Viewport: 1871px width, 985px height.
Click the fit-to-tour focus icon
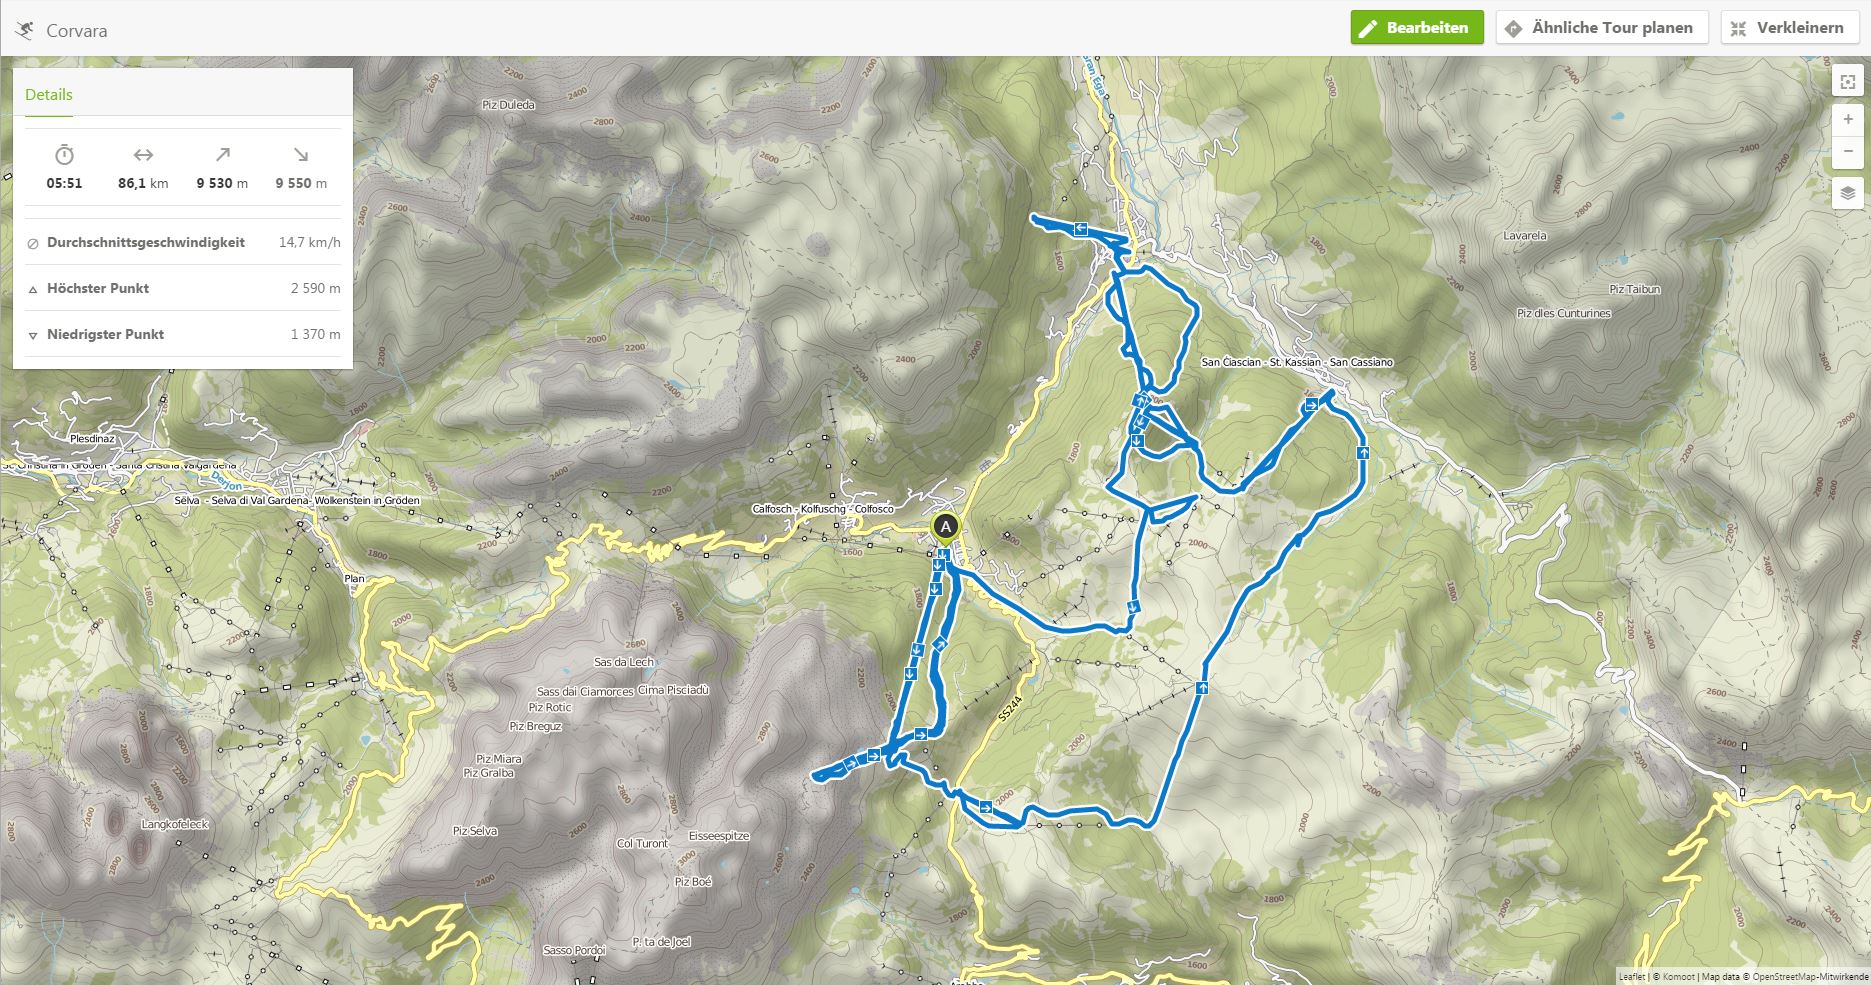tap(1847, 82)
